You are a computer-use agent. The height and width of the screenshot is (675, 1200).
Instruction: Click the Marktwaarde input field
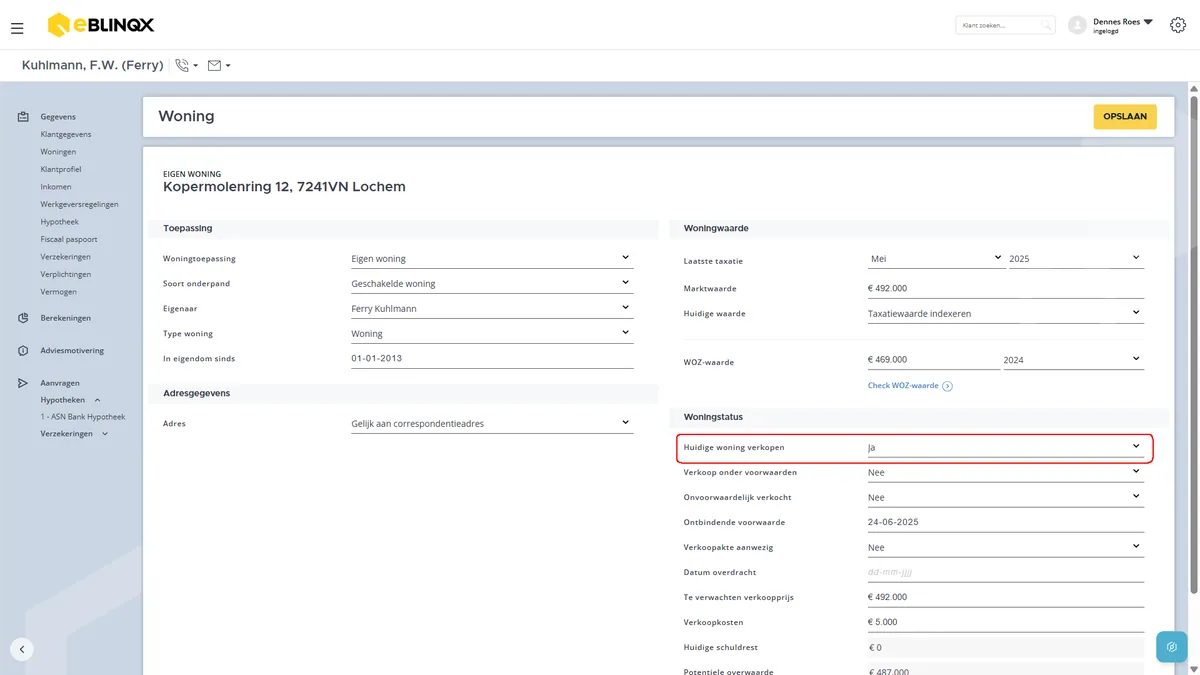coord(1005,288)
